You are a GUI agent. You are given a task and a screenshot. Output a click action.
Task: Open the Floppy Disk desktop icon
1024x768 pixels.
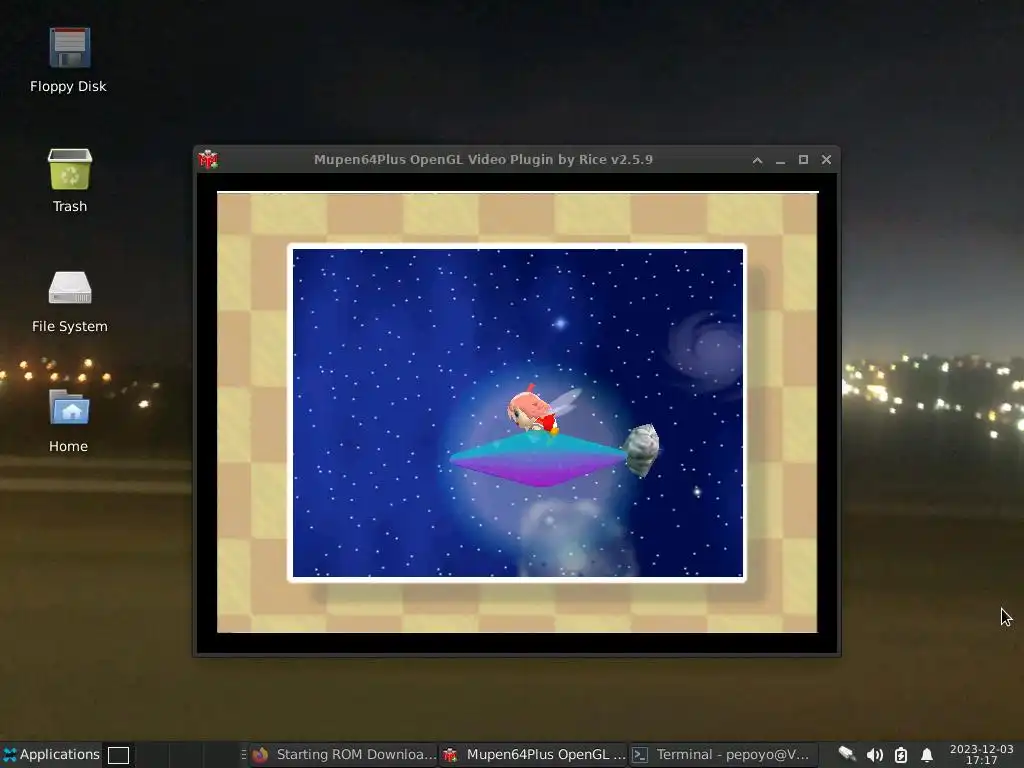point(69,60)
